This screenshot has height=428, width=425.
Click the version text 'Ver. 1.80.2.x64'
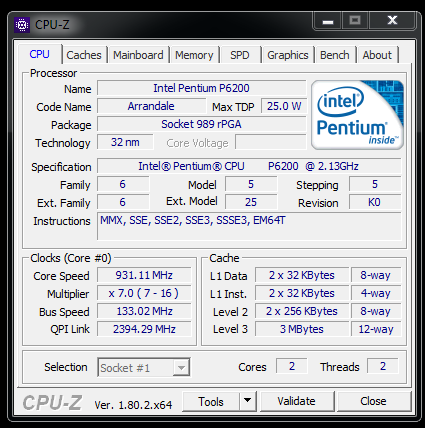(133, 405)
